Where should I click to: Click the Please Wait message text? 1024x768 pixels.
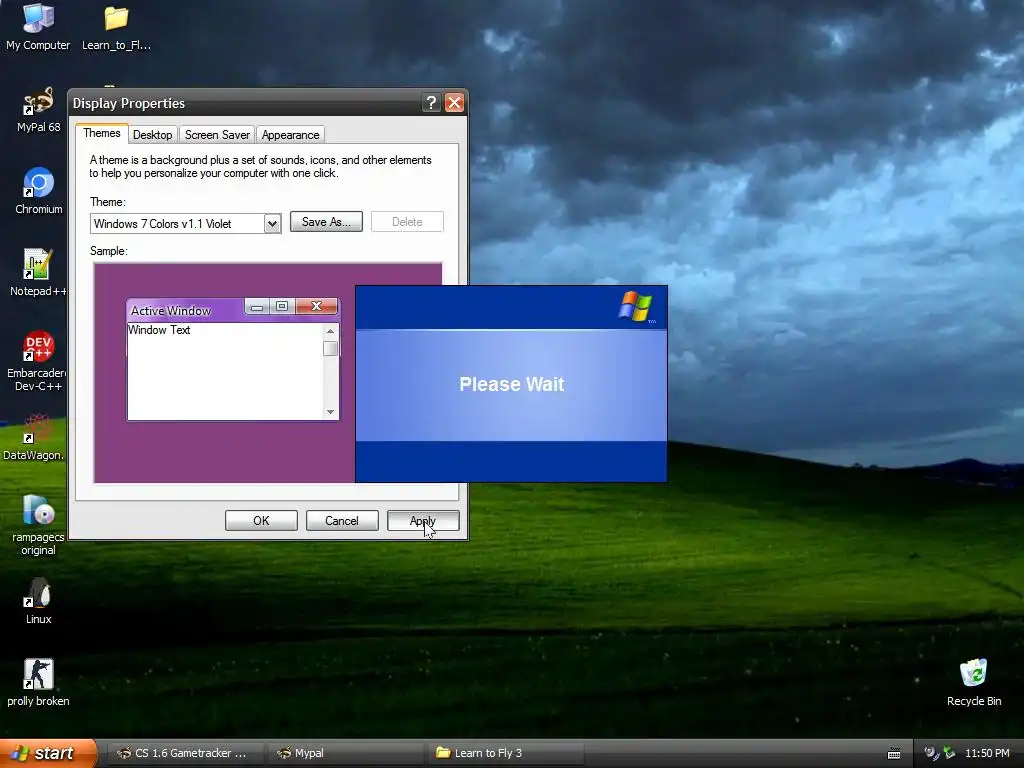pyautogui.click(x=511, y=384)
